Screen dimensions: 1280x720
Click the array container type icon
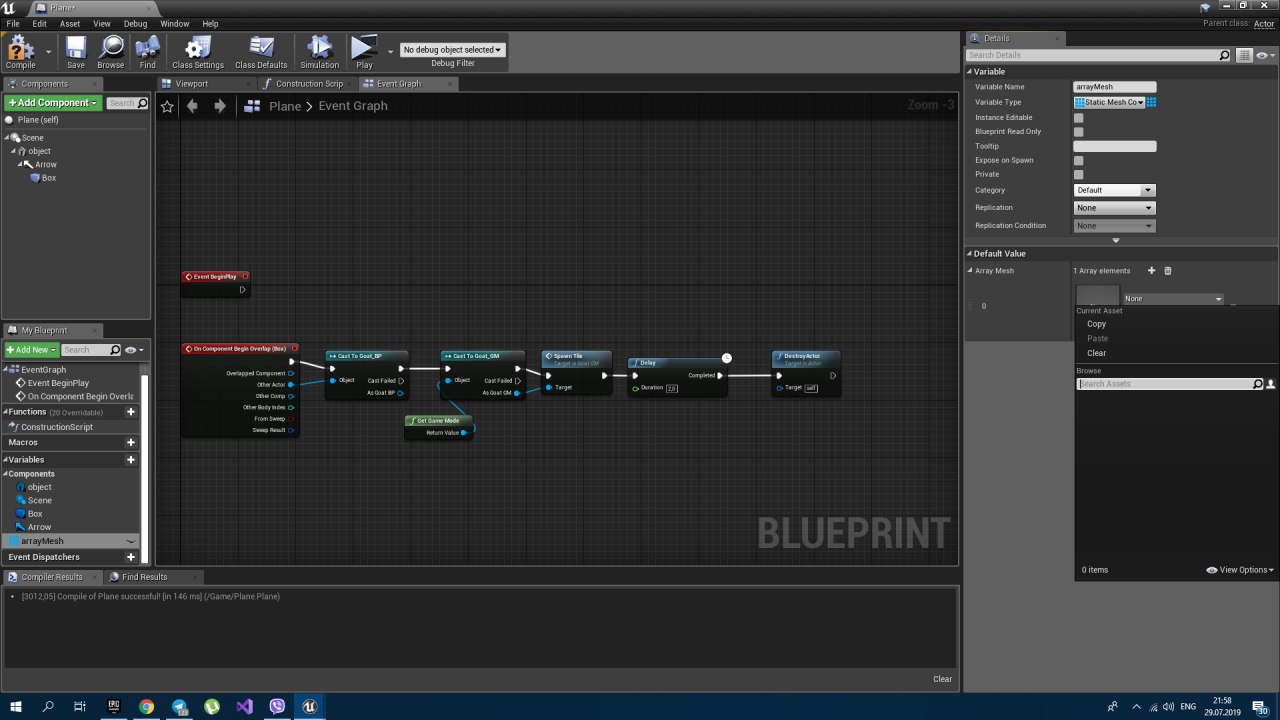point(1152,102)
